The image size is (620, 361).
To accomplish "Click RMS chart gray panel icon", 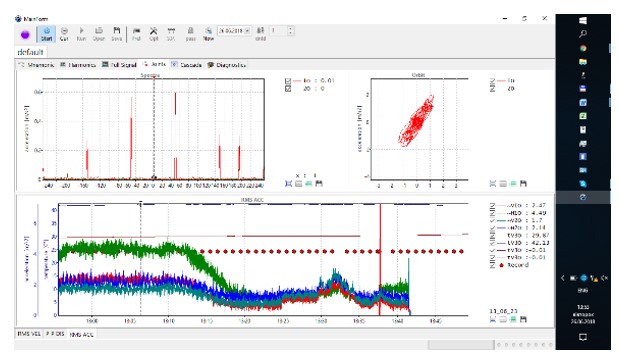I will coord(503,319).
